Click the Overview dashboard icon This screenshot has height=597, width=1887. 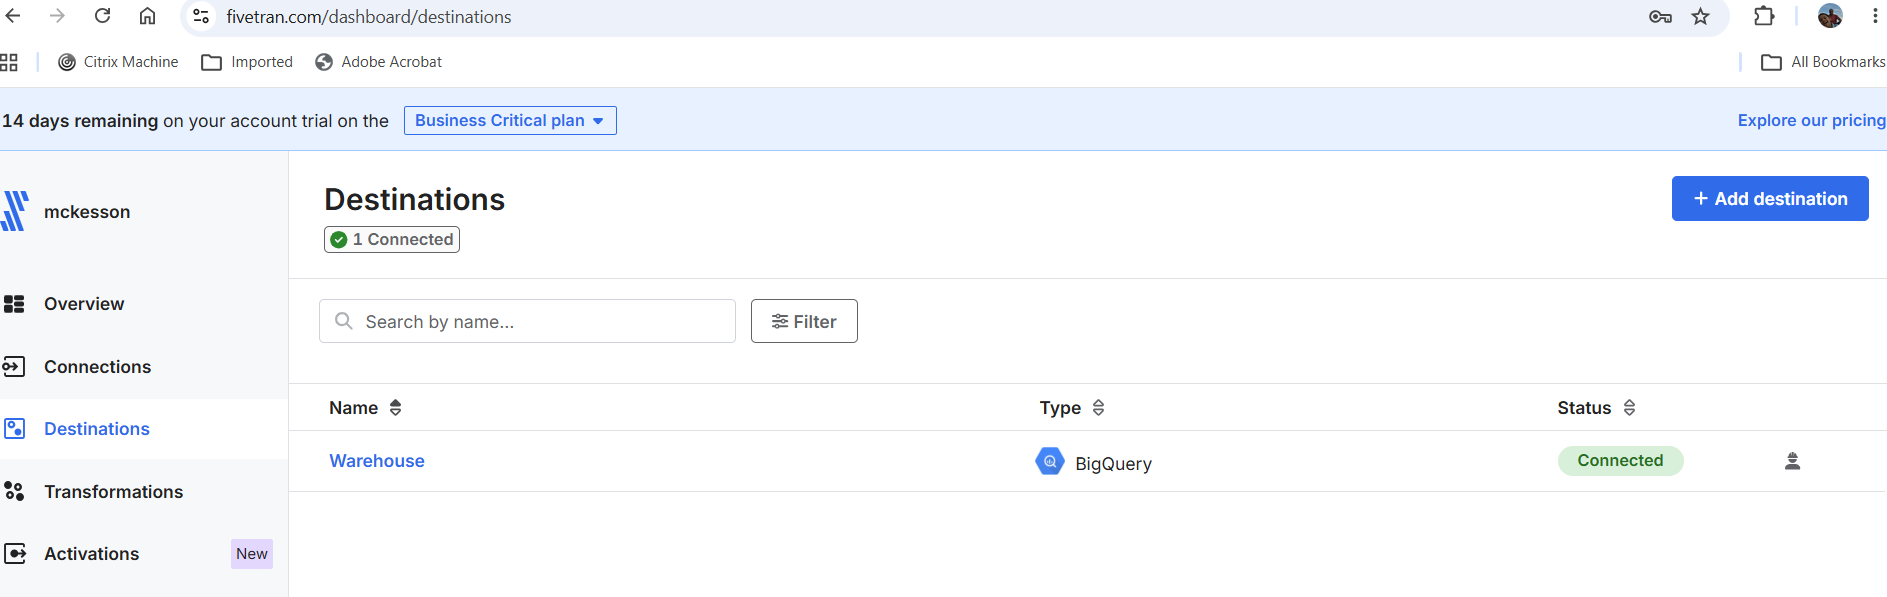pos(14,304)
